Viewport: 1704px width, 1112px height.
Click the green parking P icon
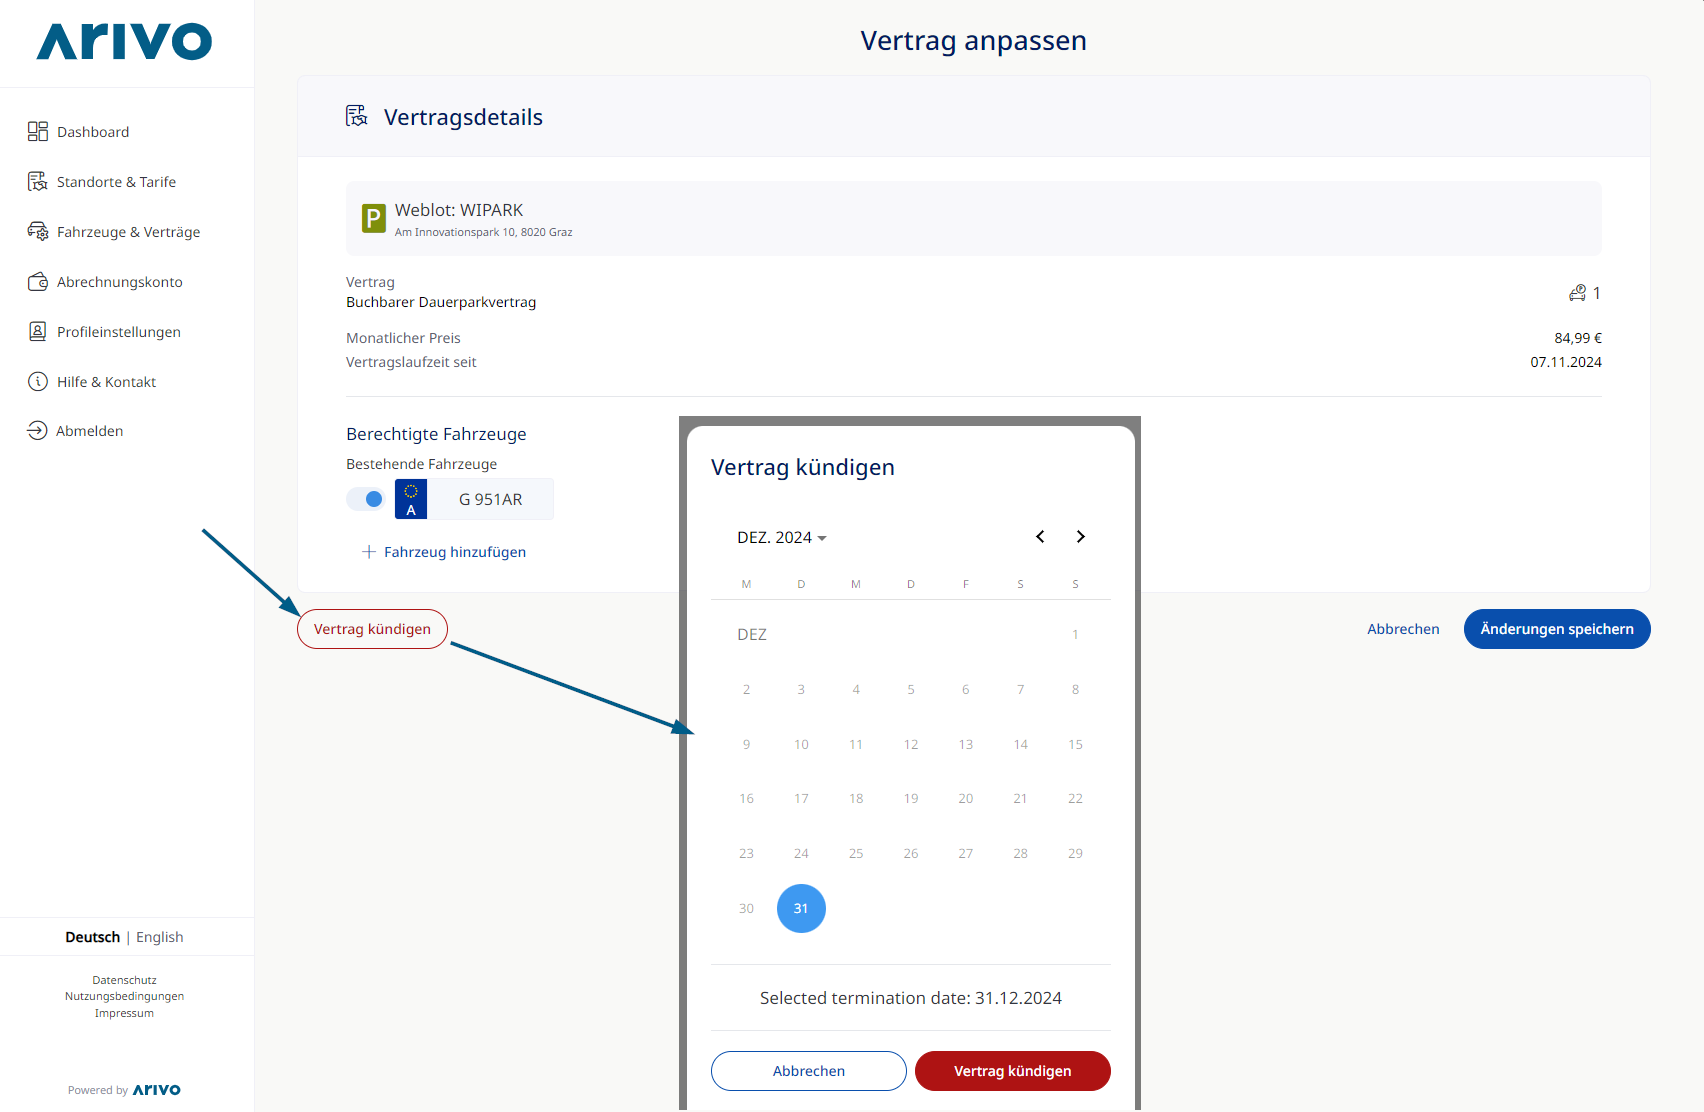click(x=374, y=218)
